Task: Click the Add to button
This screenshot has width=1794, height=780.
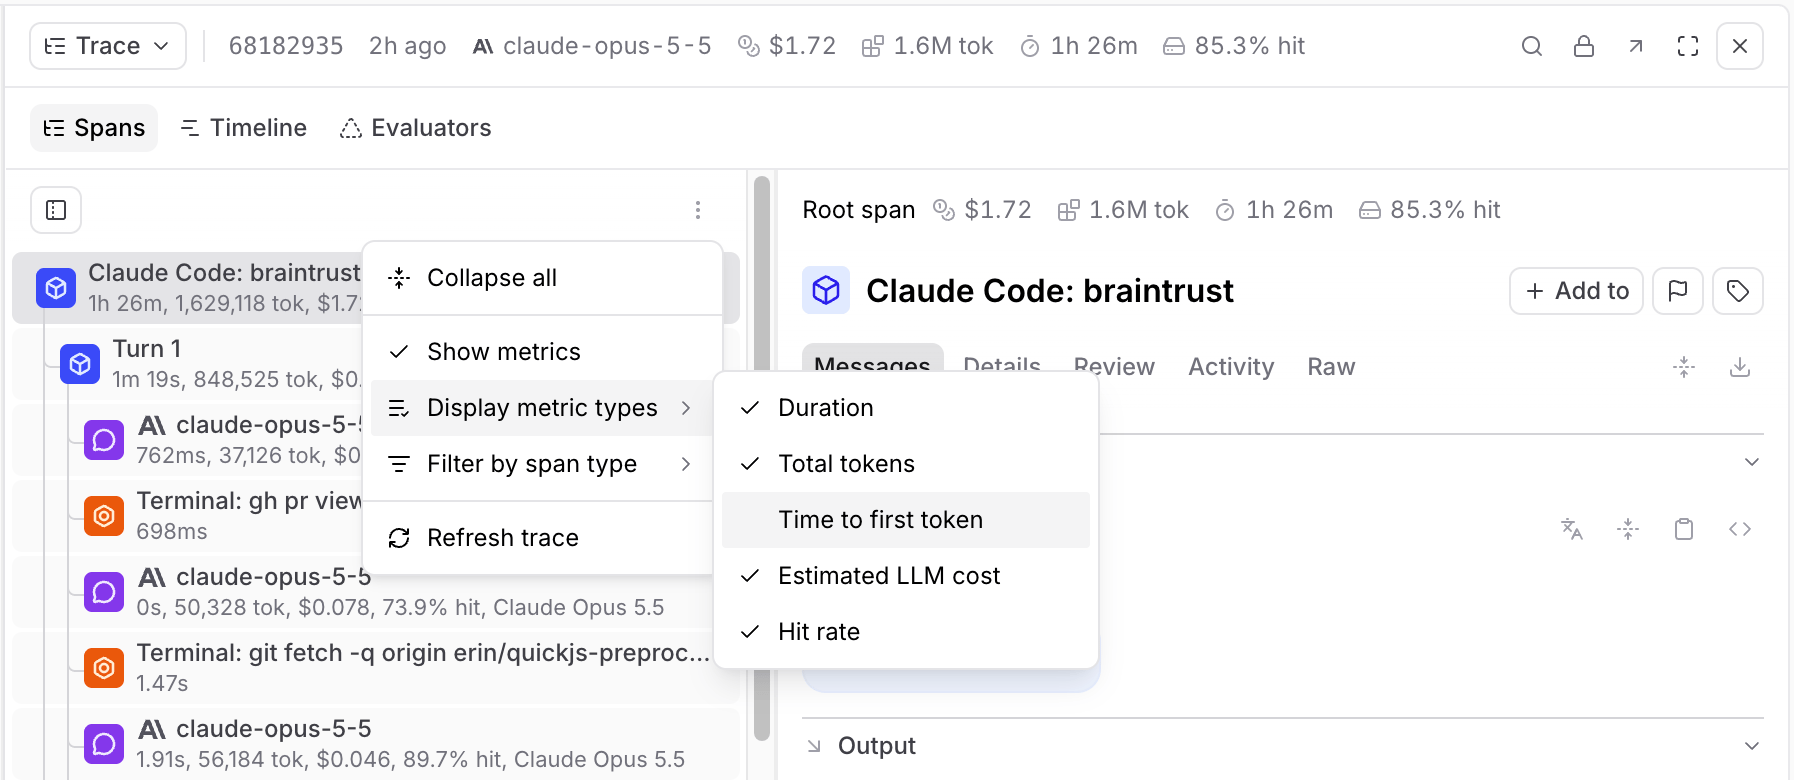Action: 1576,291
